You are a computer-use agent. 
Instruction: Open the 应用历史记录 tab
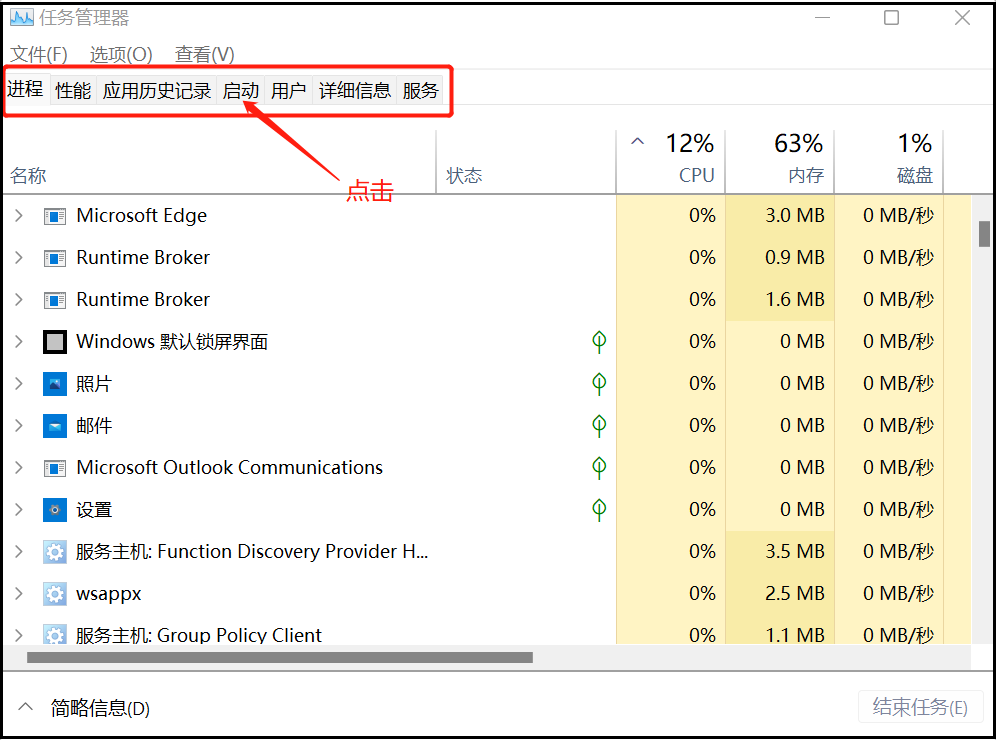156,91
